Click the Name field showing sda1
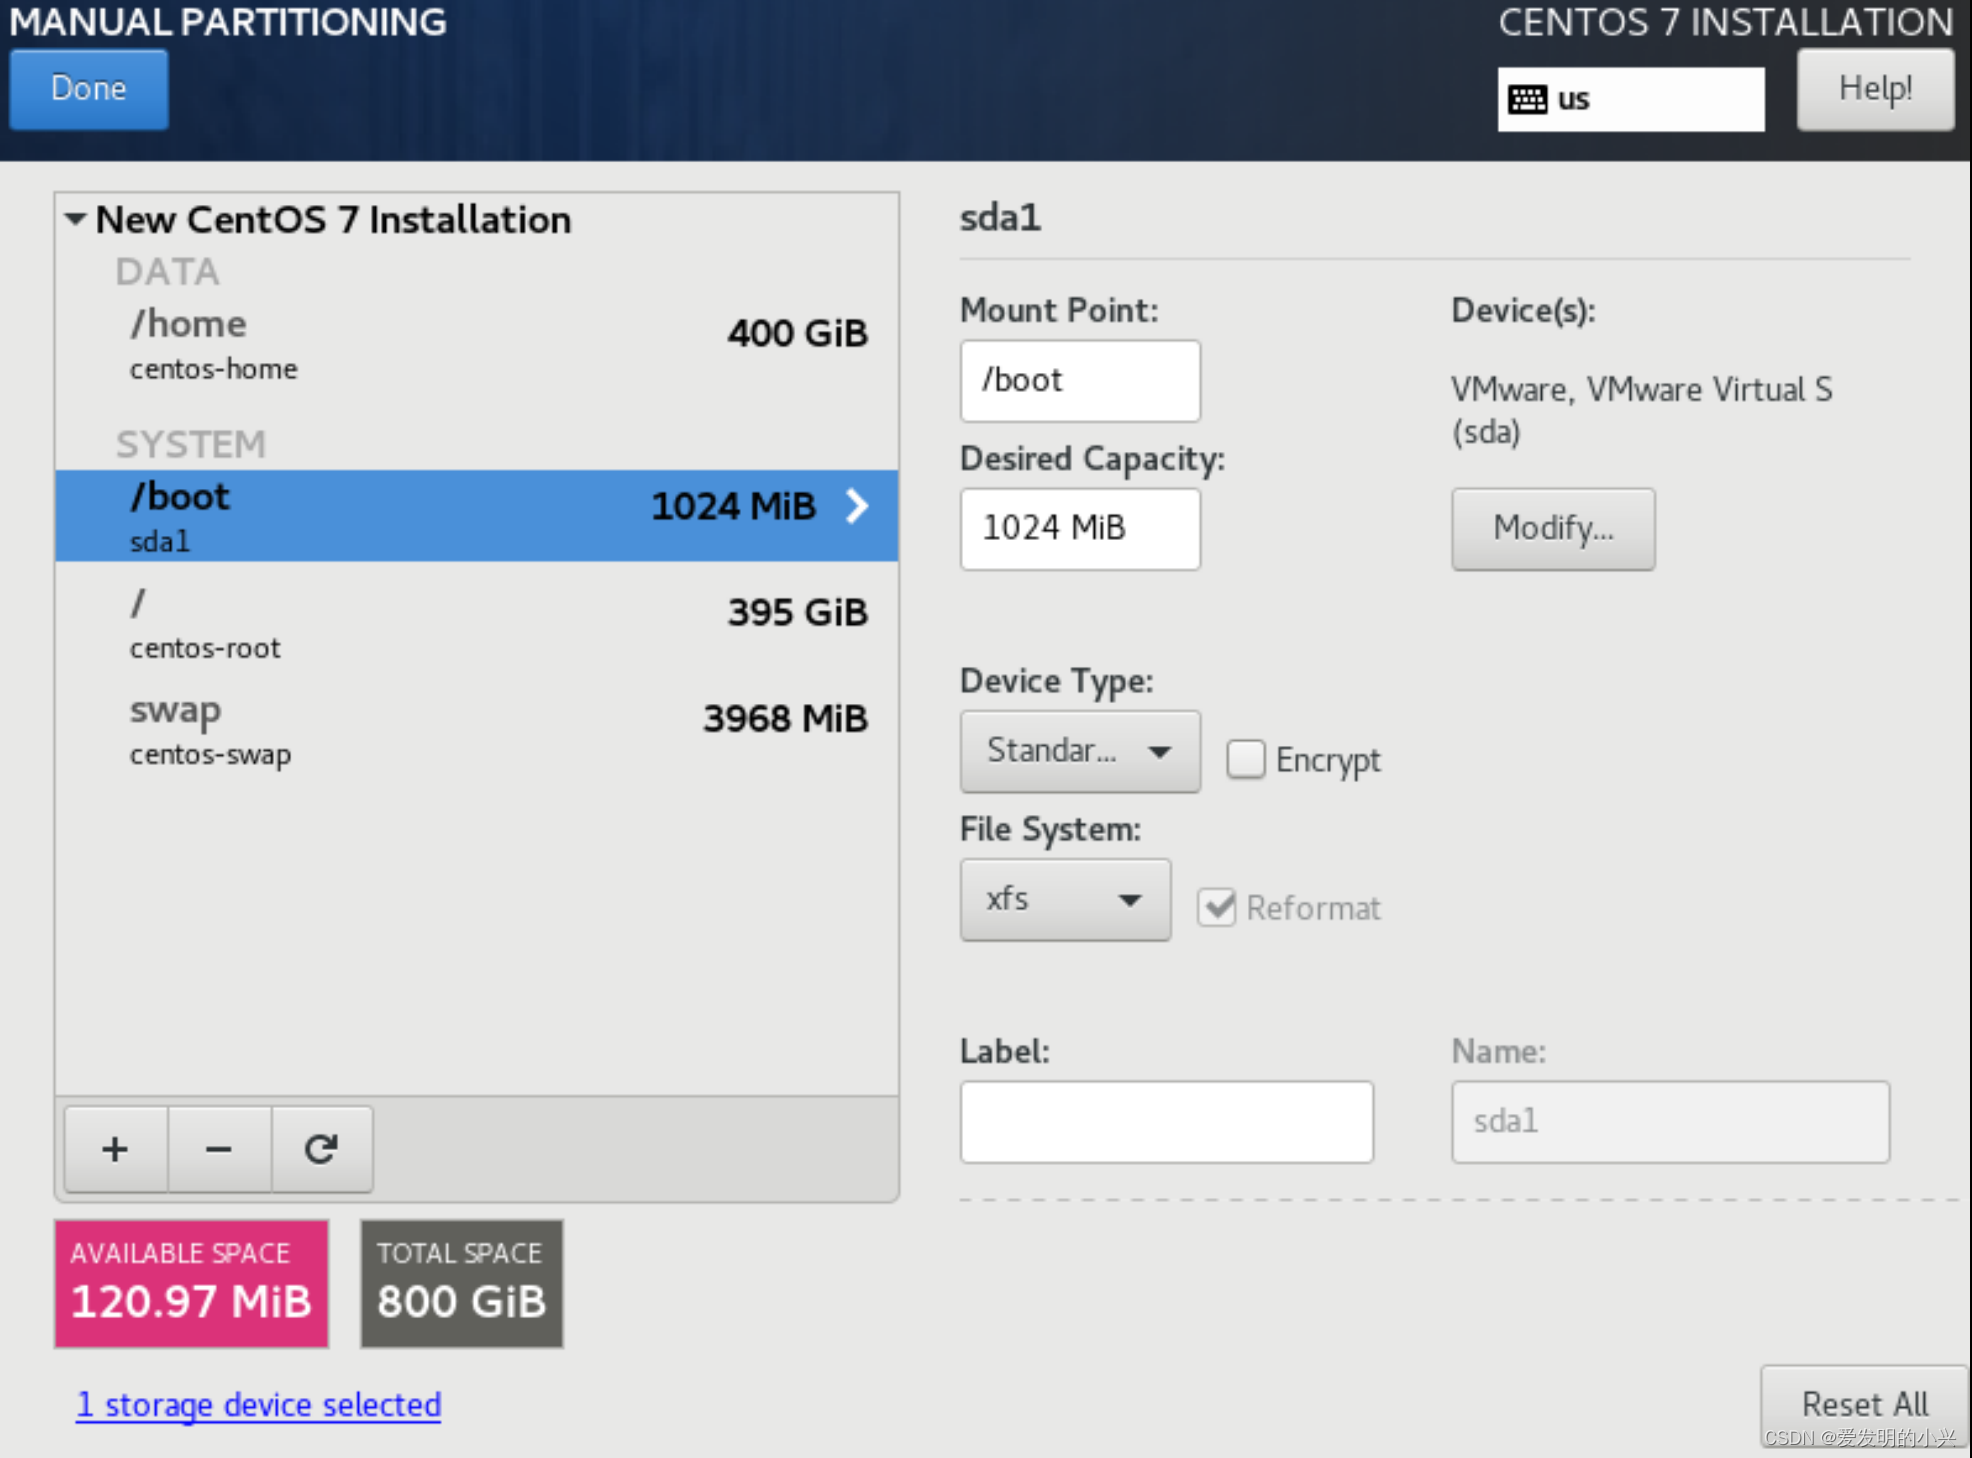 point(1670,1122)
